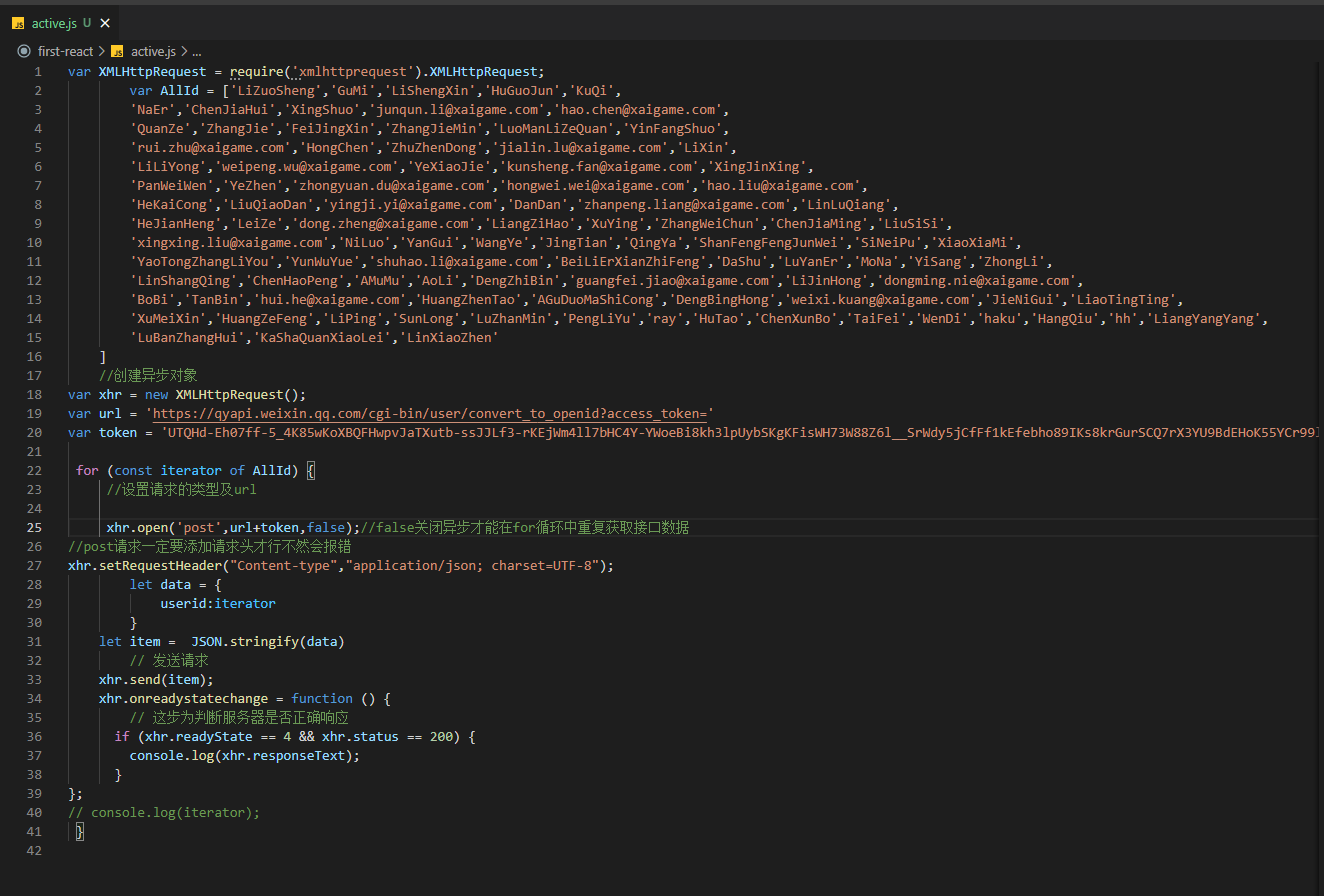Click 'ShanFengFengJunWei' in the array
Viewport: 1324px width, 896px height.
click(x=771, y=242)
